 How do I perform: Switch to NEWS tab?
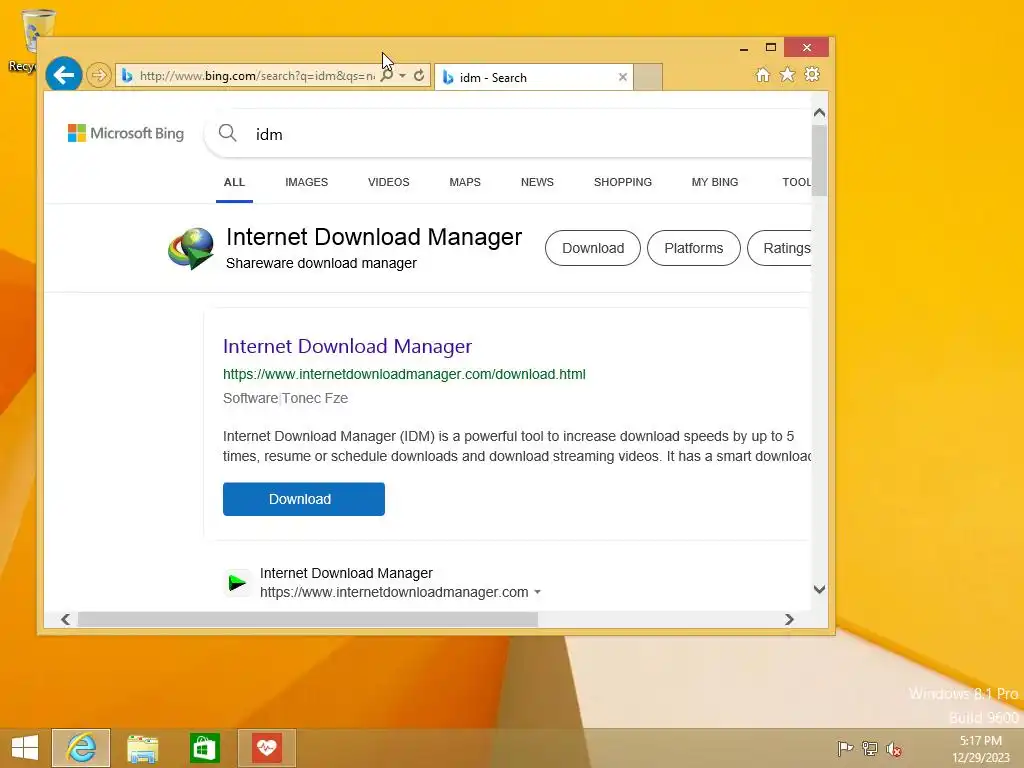pos(537,182)
